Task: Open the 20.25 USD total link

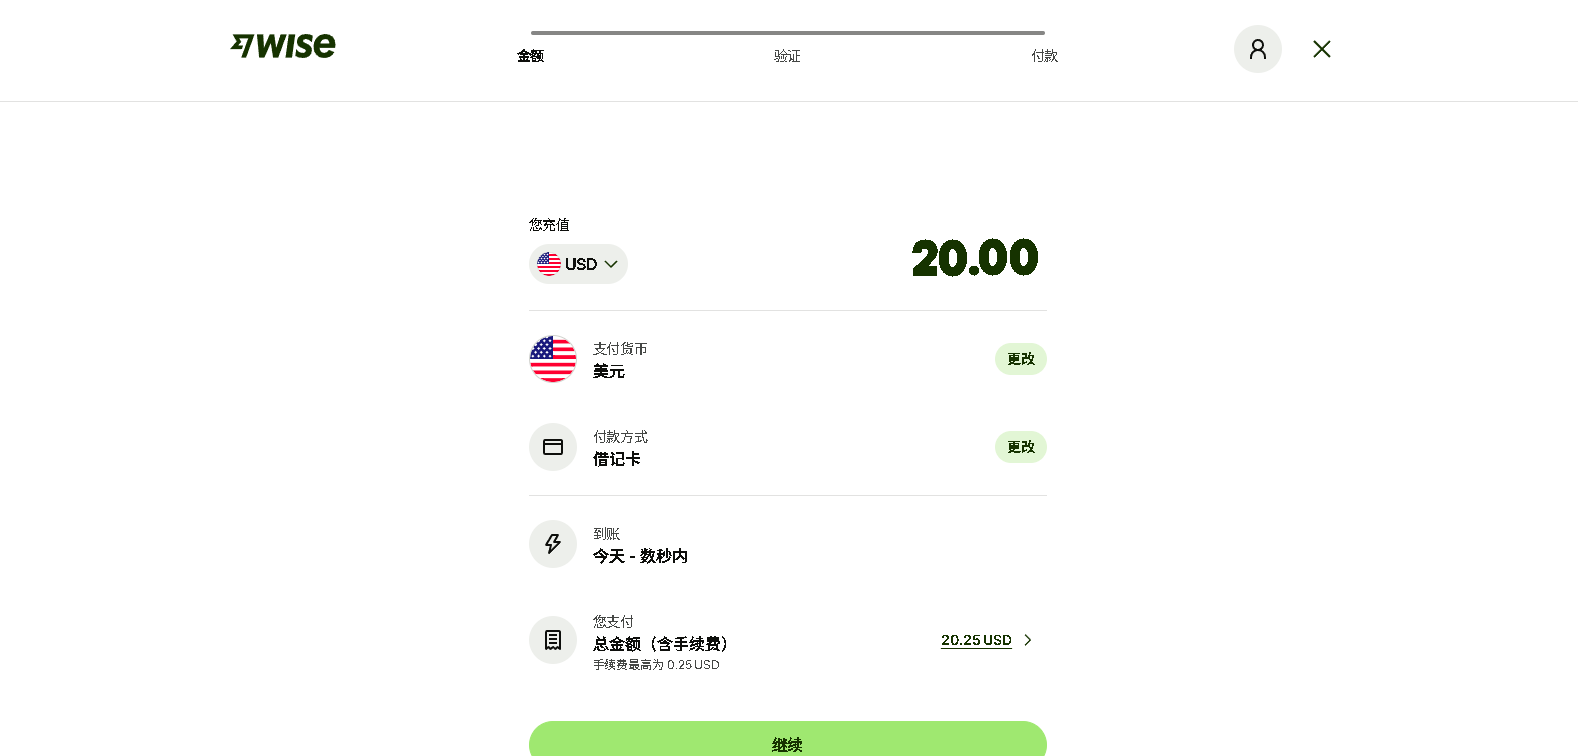Action: coord(976,640)
